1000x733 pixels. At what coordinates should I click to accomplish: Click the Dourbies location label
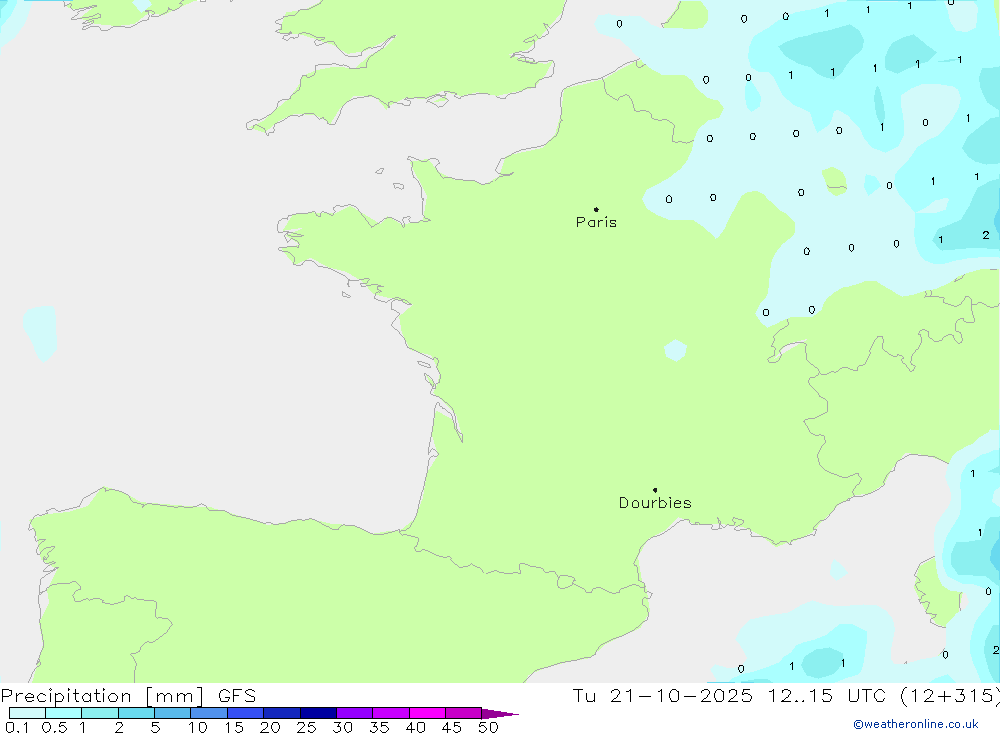tap(655, 503)
